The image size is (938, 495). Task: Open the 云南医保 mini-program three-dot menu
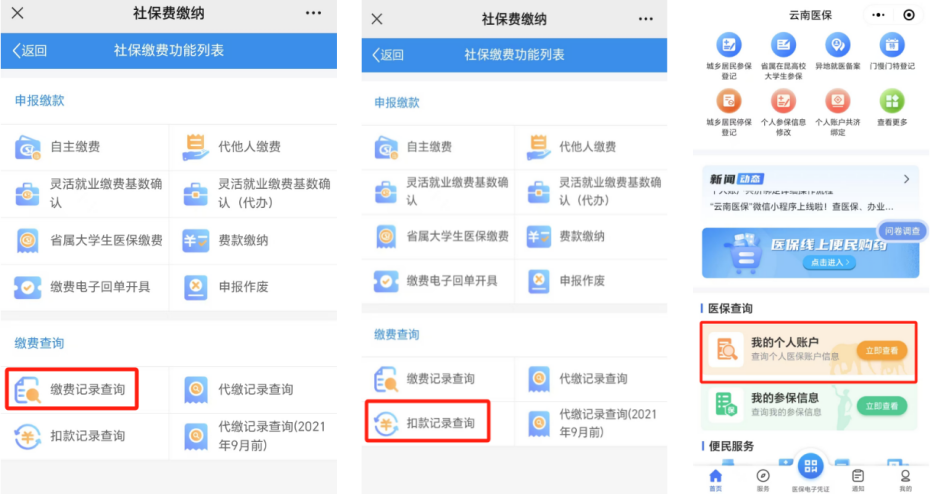880,15
